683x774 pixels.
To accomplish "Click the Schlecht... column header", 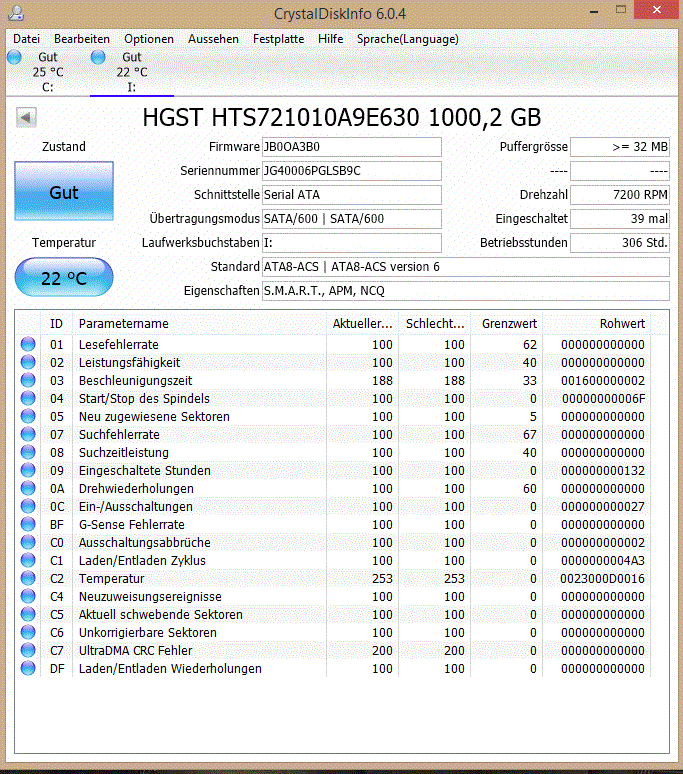I will tap(434, 324).
